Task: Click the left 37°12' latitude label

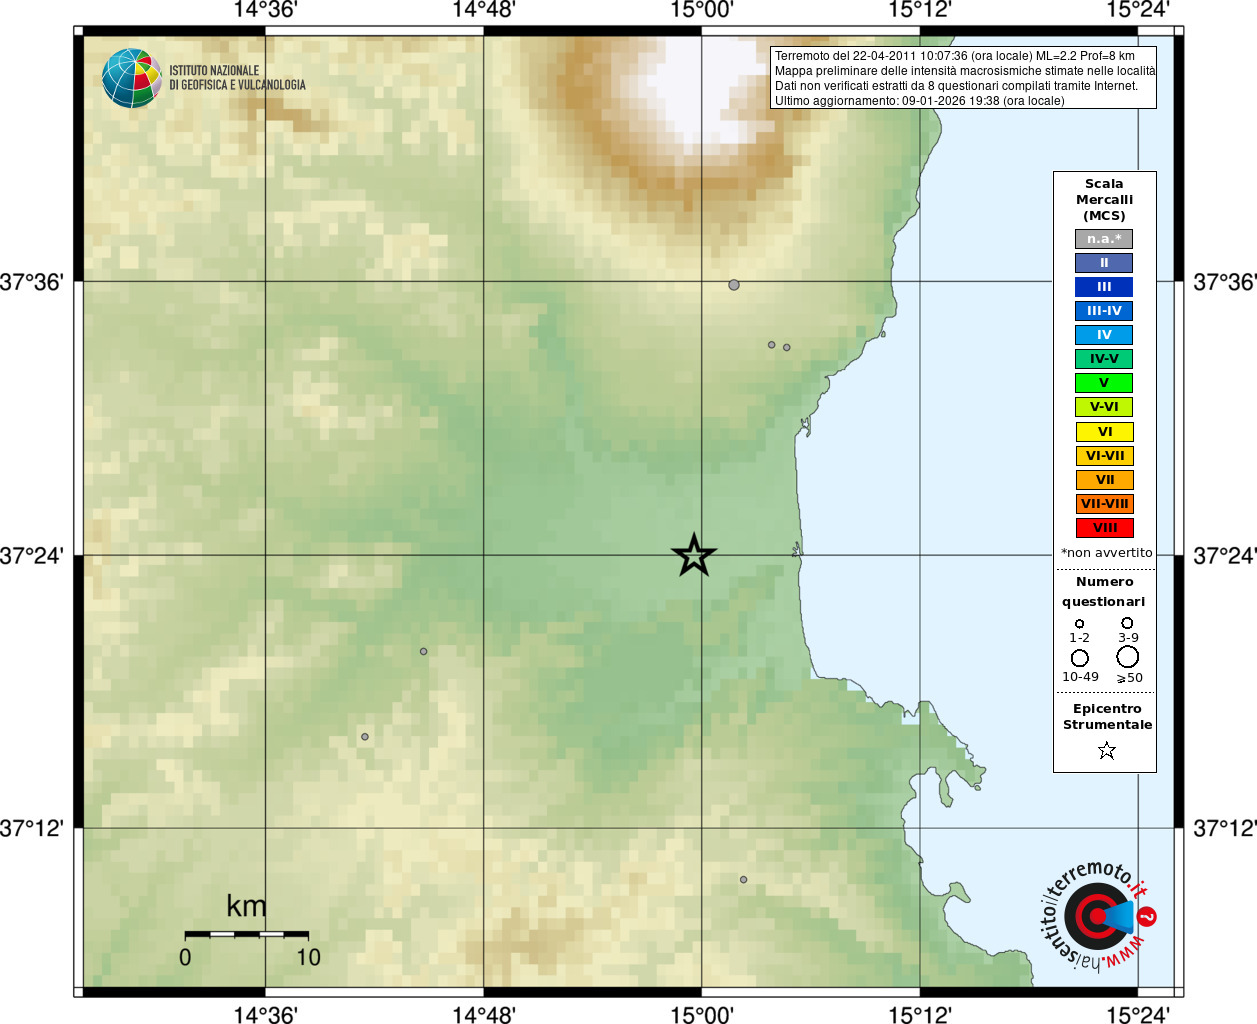Action: (x=32, y=829)
